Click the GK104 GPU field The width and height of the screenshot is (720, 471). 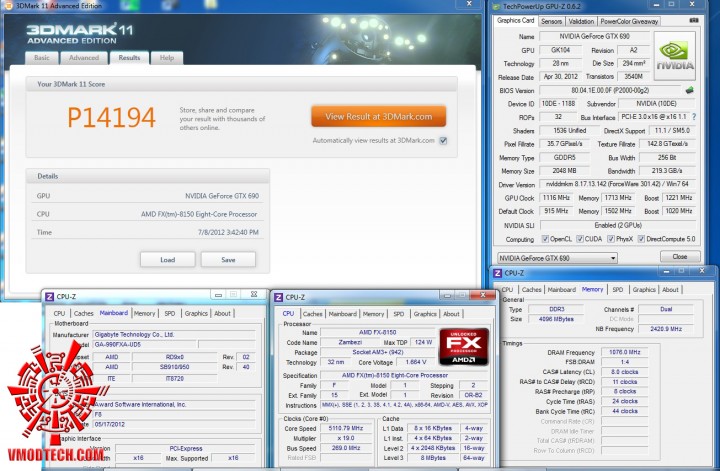point(560,50)
